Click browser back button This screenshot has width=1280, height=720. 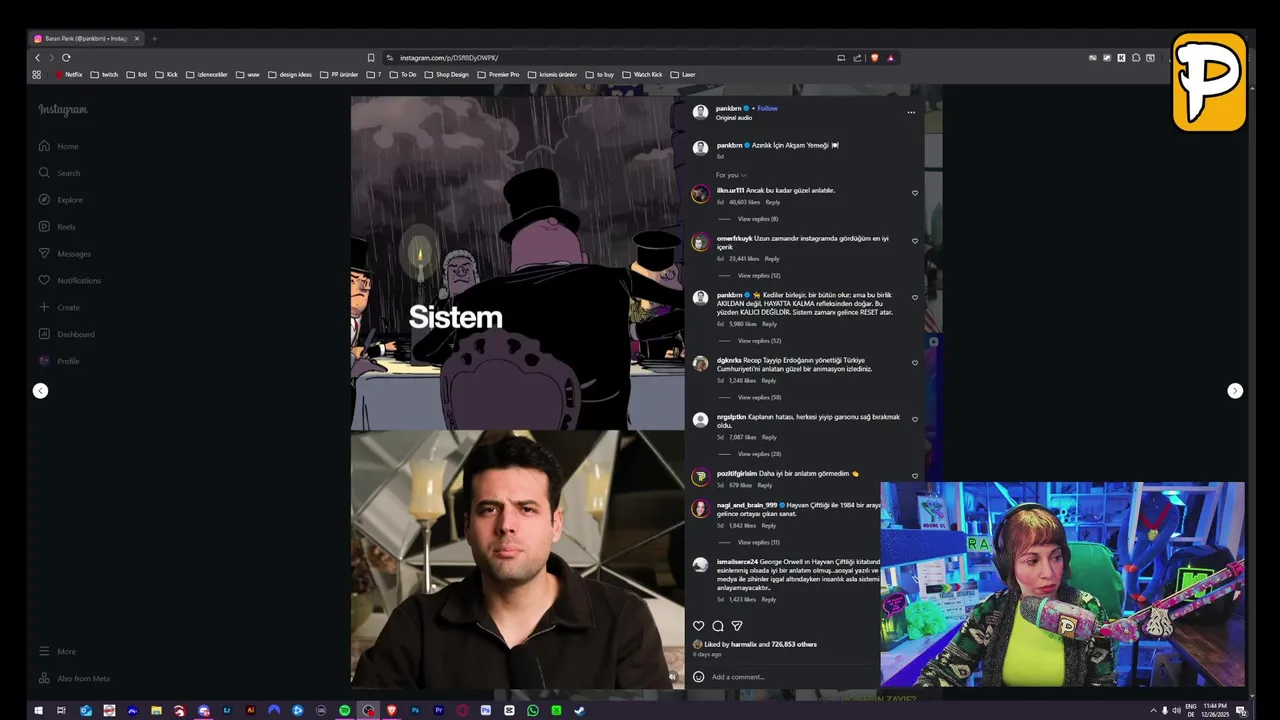pos(37,58)
